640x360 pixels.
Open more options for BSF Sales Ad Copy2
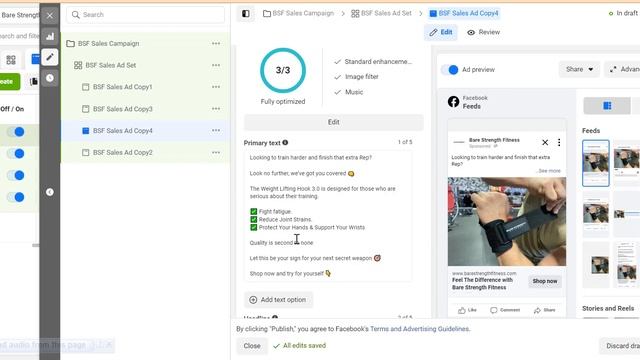pyautogui.click(x=216, y=152)
